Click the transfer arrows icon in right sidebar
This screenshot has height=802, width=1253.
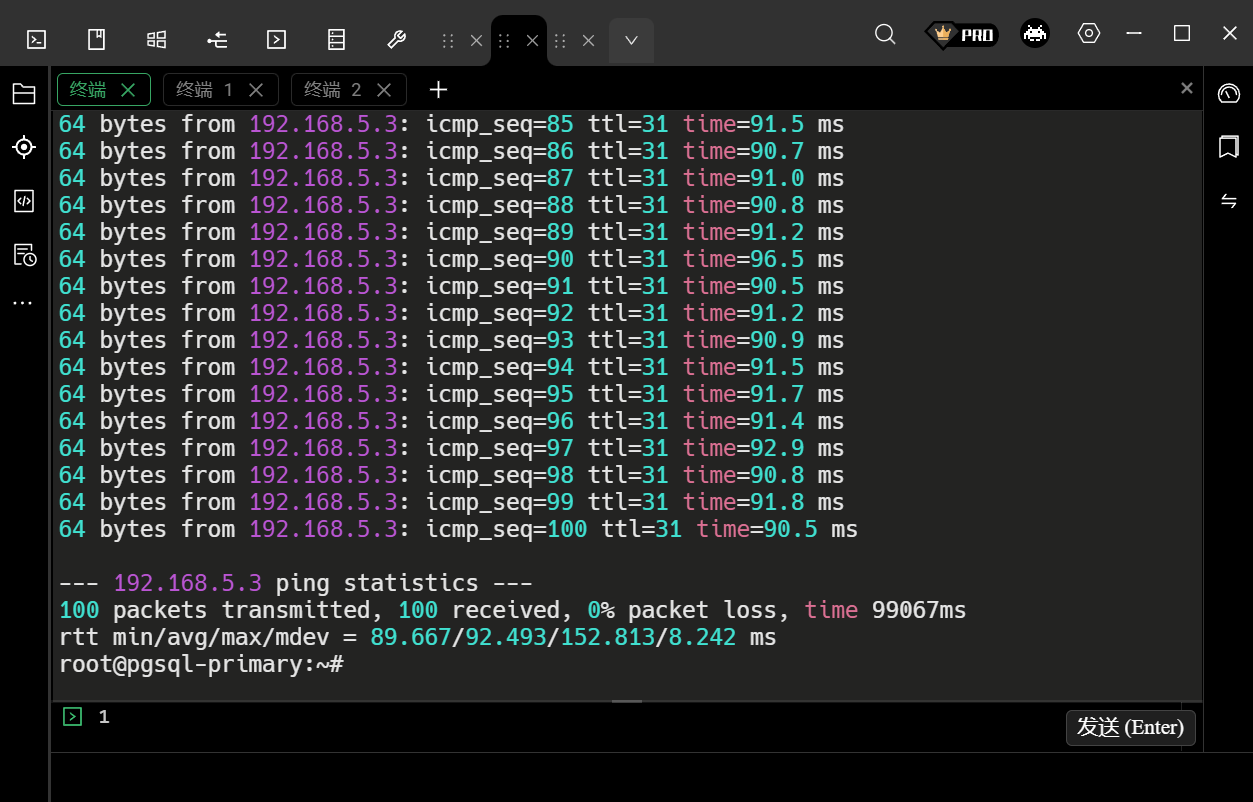(x=1228, y=201)
